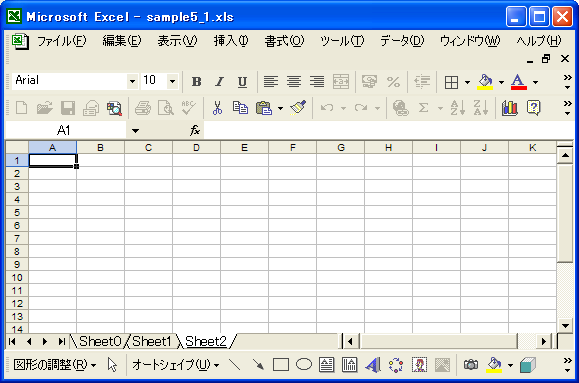579x383 pixels.
Task: Open the ツール(T) menu
Action: pos(342,41)
